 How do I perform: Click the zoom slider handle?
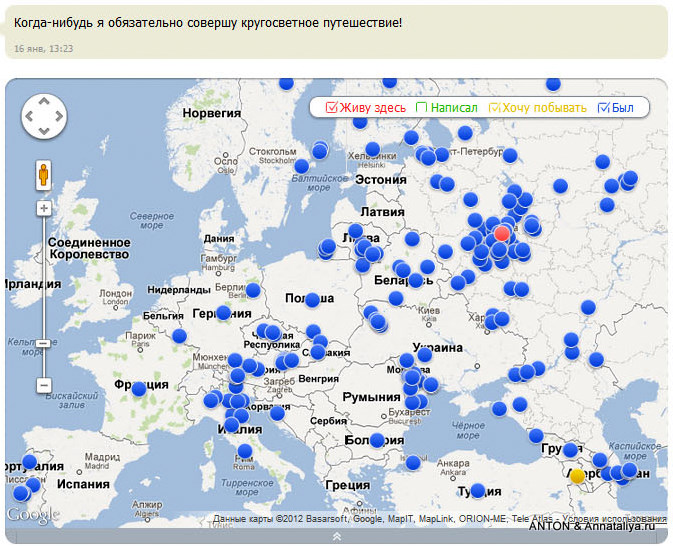tap(43, 343)
